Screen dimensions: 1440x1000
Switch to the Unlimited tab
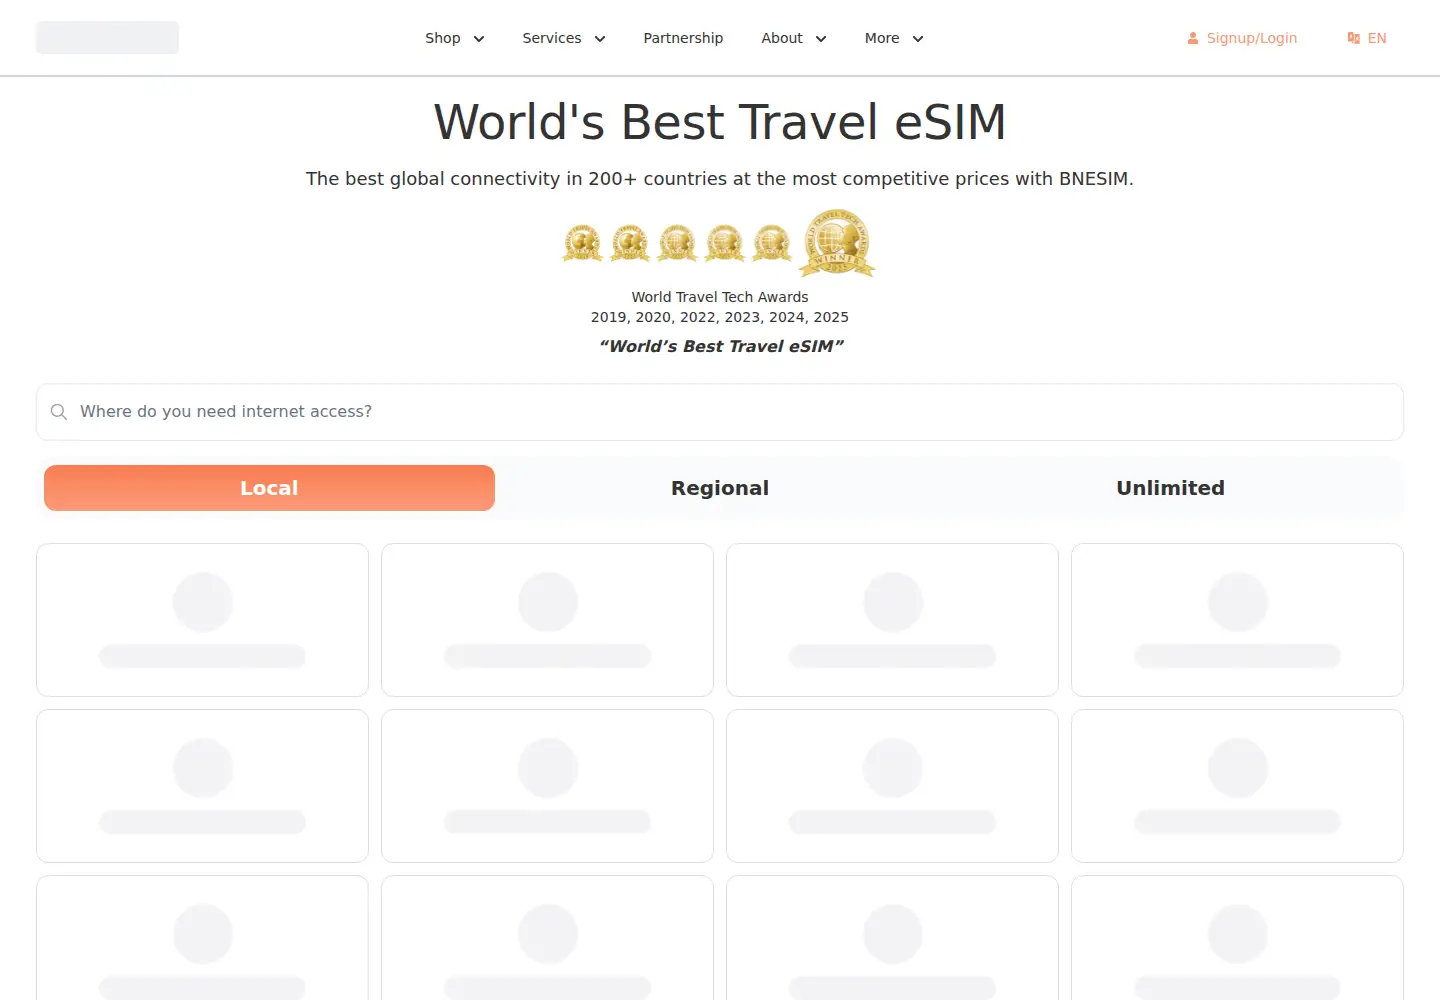tap(1170, 488)
